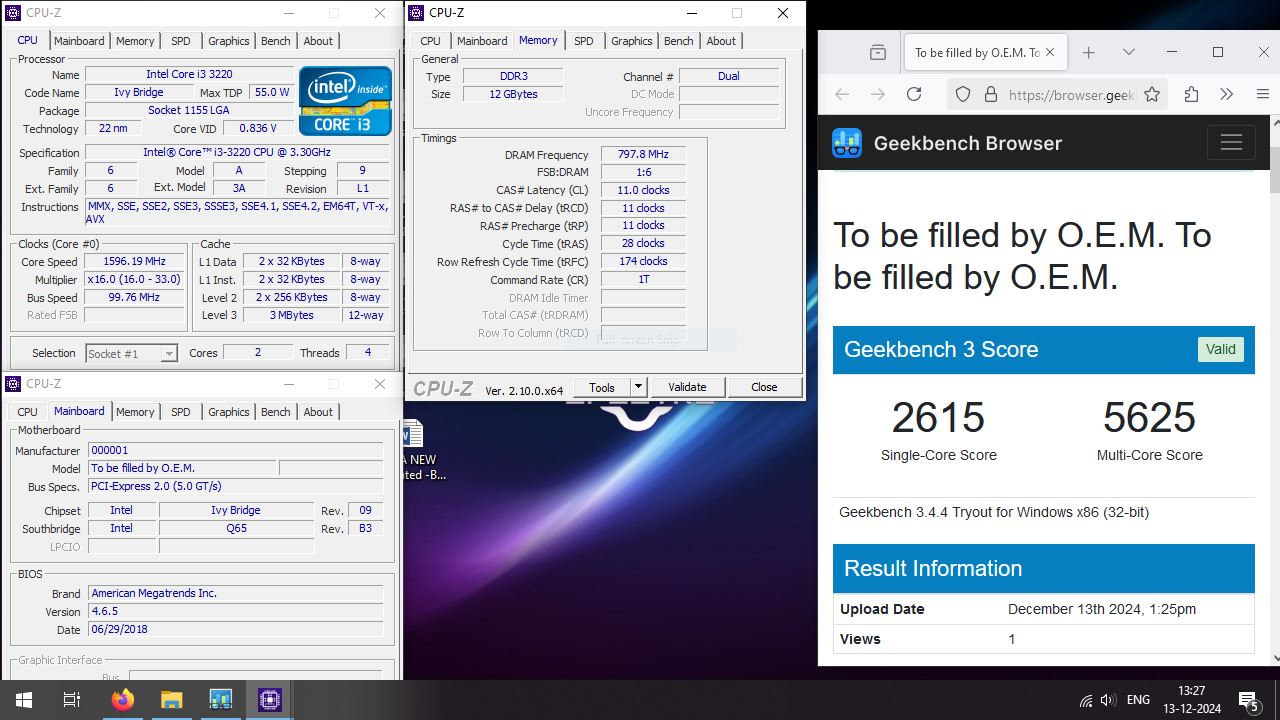Open a new Firefox tab
The image size is (1280, 720).
1089,52
